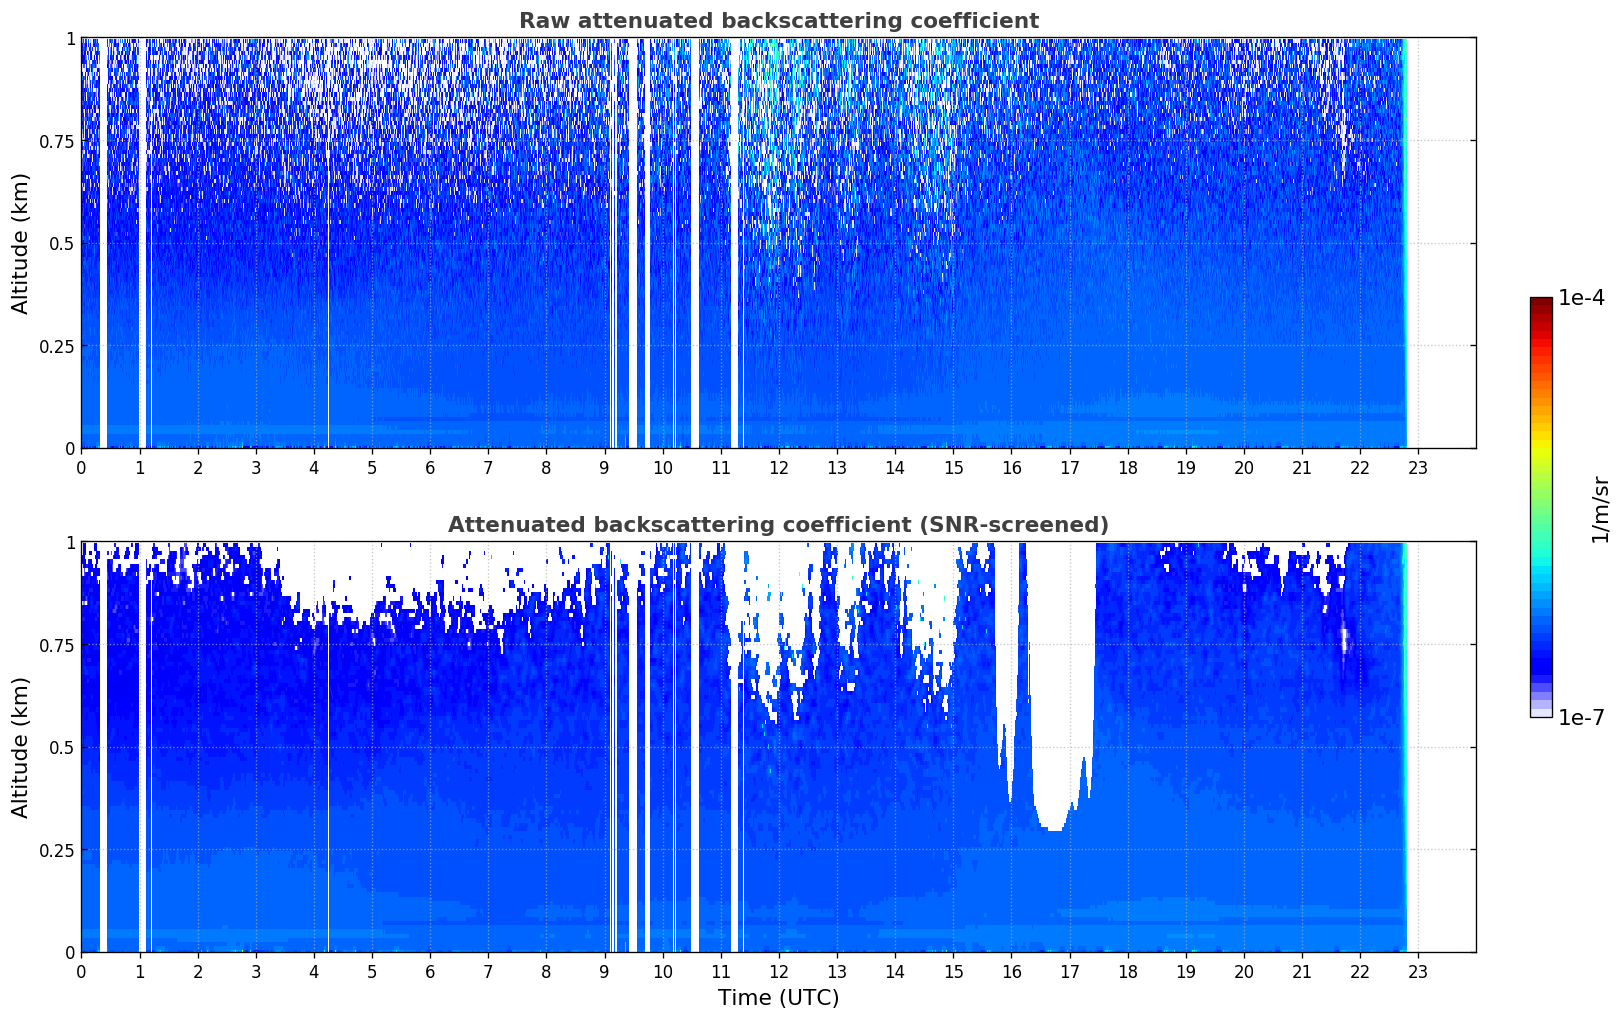
Task: Click the "Time (UTC)" x-axis label
Action: click(778, 998)
